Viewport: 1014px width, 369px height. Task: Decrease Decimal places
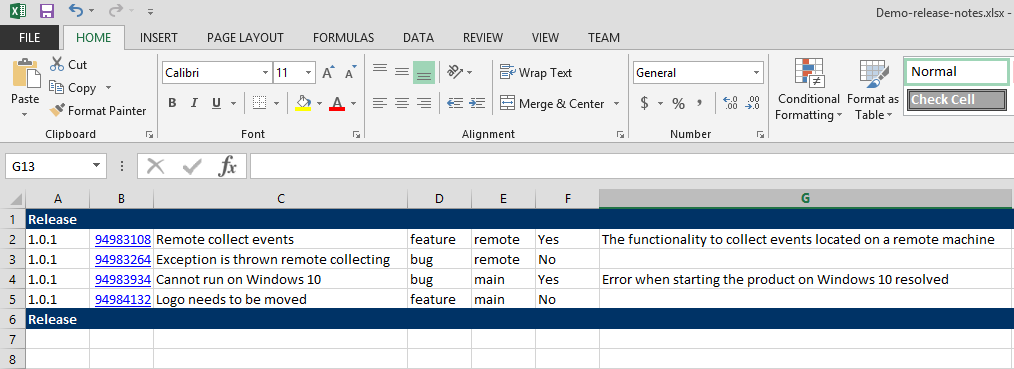pyautogui.click(x=753, y=103)
